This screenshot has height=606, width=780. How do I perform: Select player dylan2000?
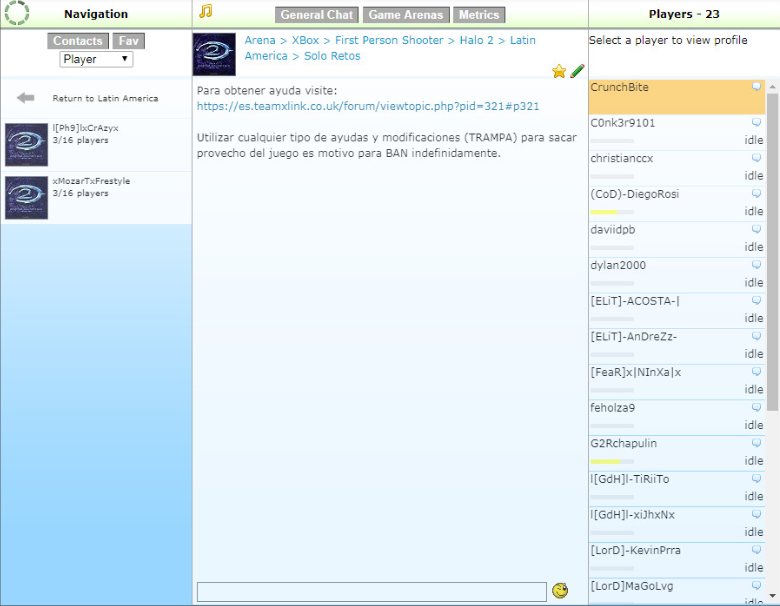677,275
